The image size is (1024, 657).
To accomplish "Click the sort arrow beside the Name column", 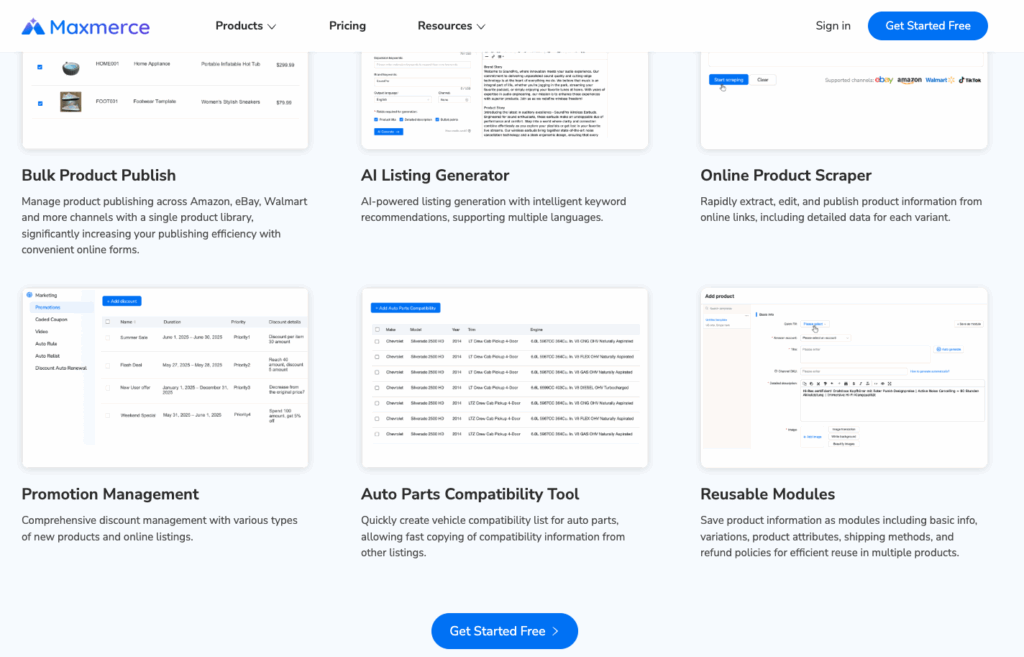I will (x=134, y=322).
